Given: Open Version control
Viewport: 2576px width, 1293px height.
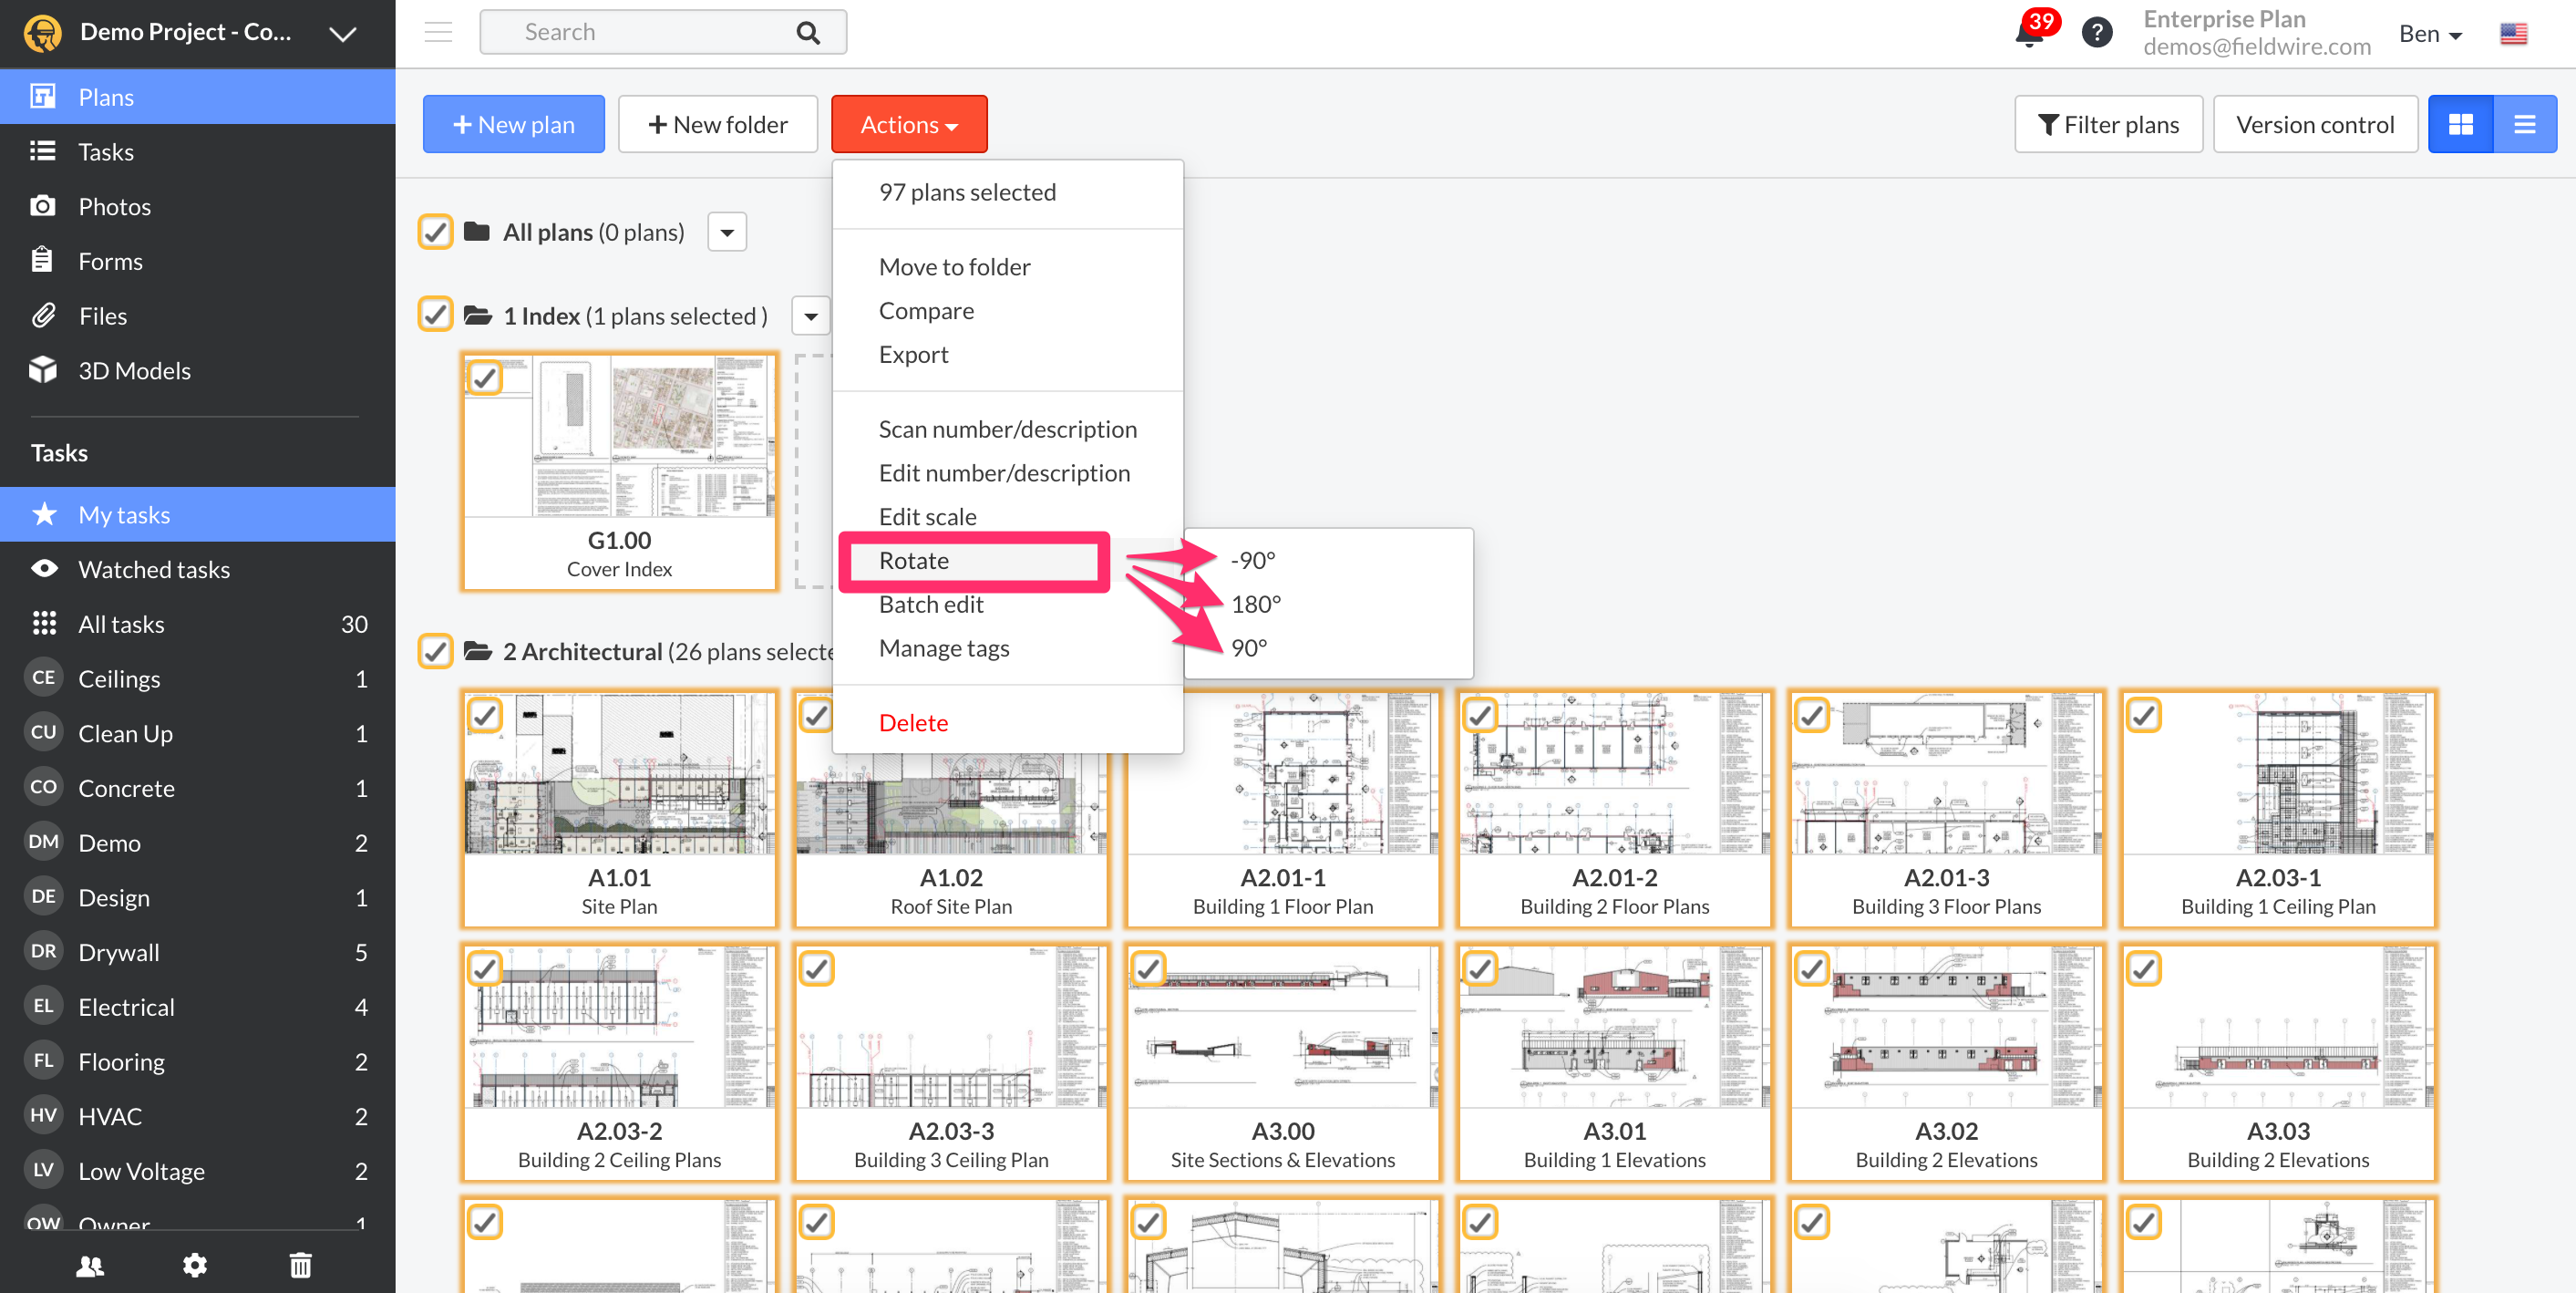Looking at the screenshot, I should click(2315, 123).
